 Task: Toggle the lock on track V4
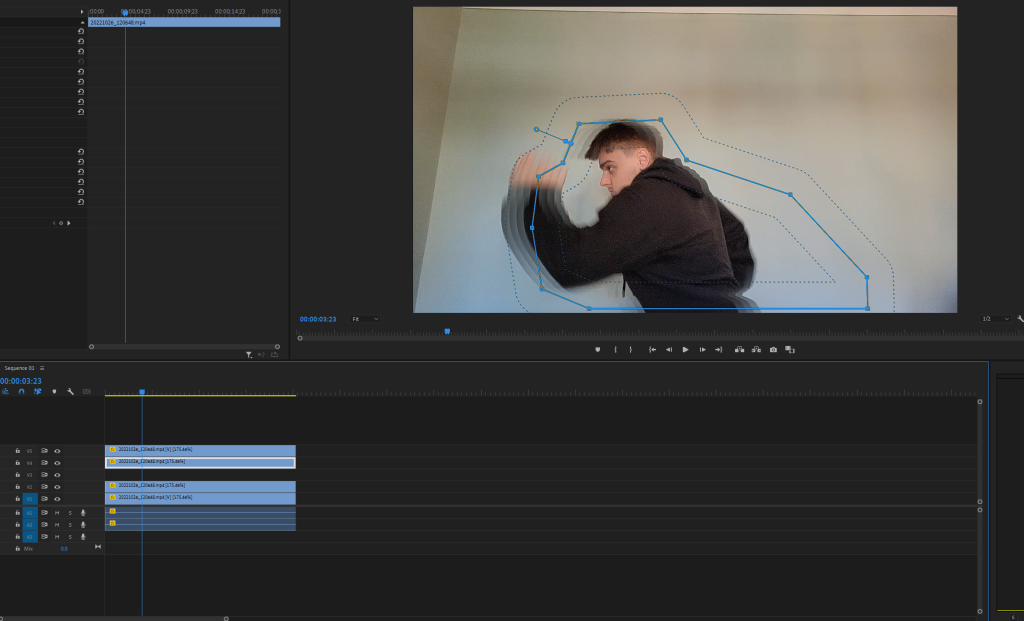click(17, 463)
